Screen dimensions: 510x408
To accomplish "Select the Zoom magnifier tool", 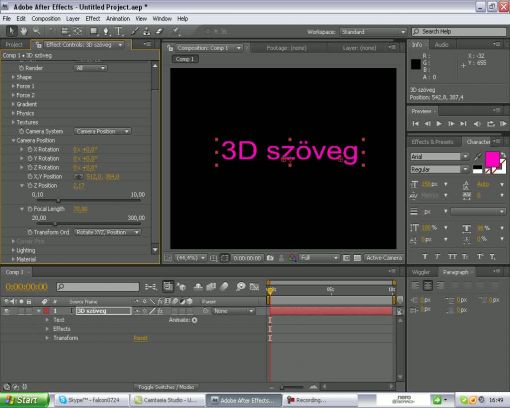I will click(36, 31).
